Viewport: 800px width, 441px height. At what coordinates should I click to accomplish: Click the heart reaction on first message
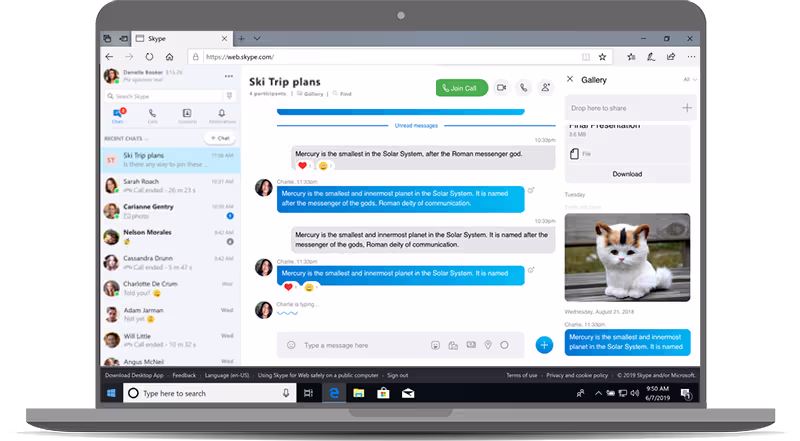point(302,165)
